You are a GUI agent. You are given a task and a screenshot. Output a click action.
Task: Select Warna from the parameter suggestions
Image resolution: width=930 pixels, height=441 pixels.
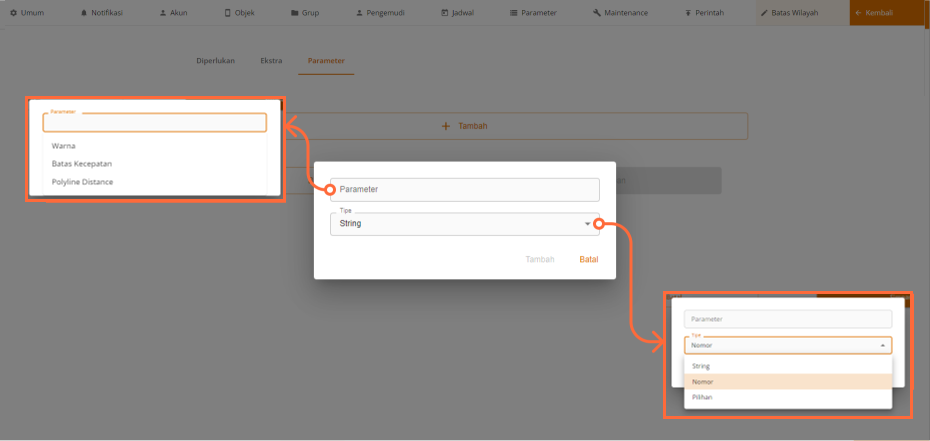(64, 146)
